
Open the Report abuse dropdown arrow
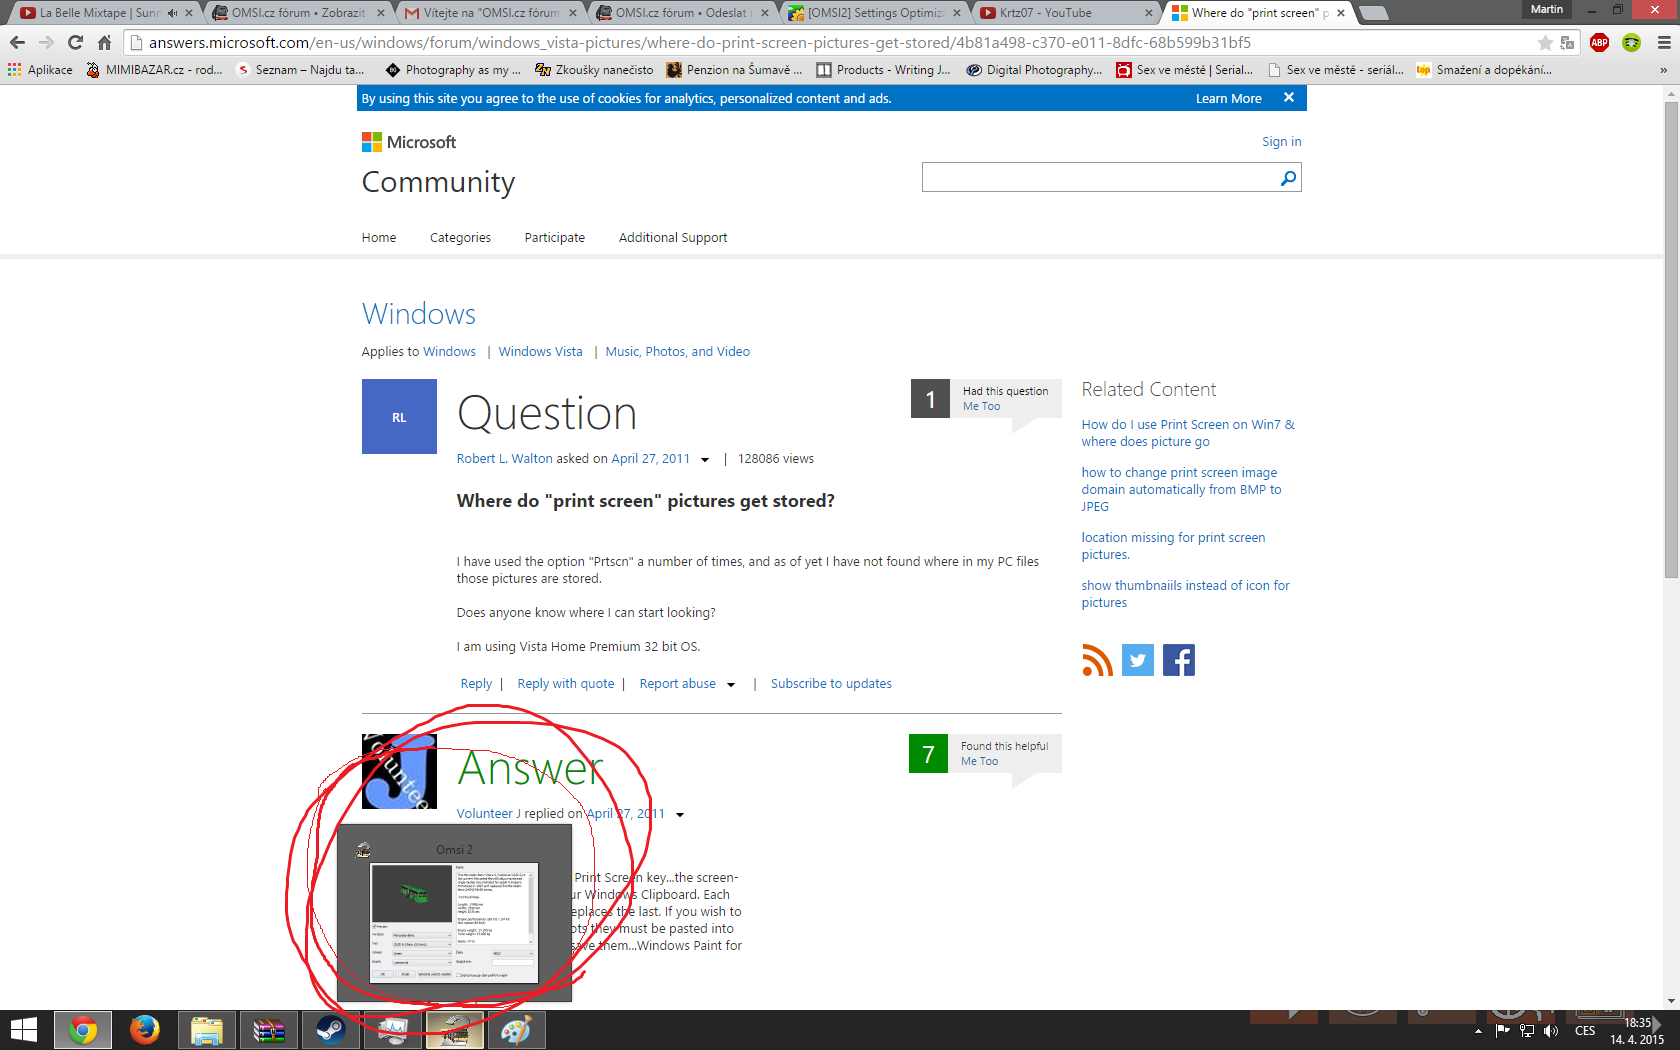click(x=731, y=685)
